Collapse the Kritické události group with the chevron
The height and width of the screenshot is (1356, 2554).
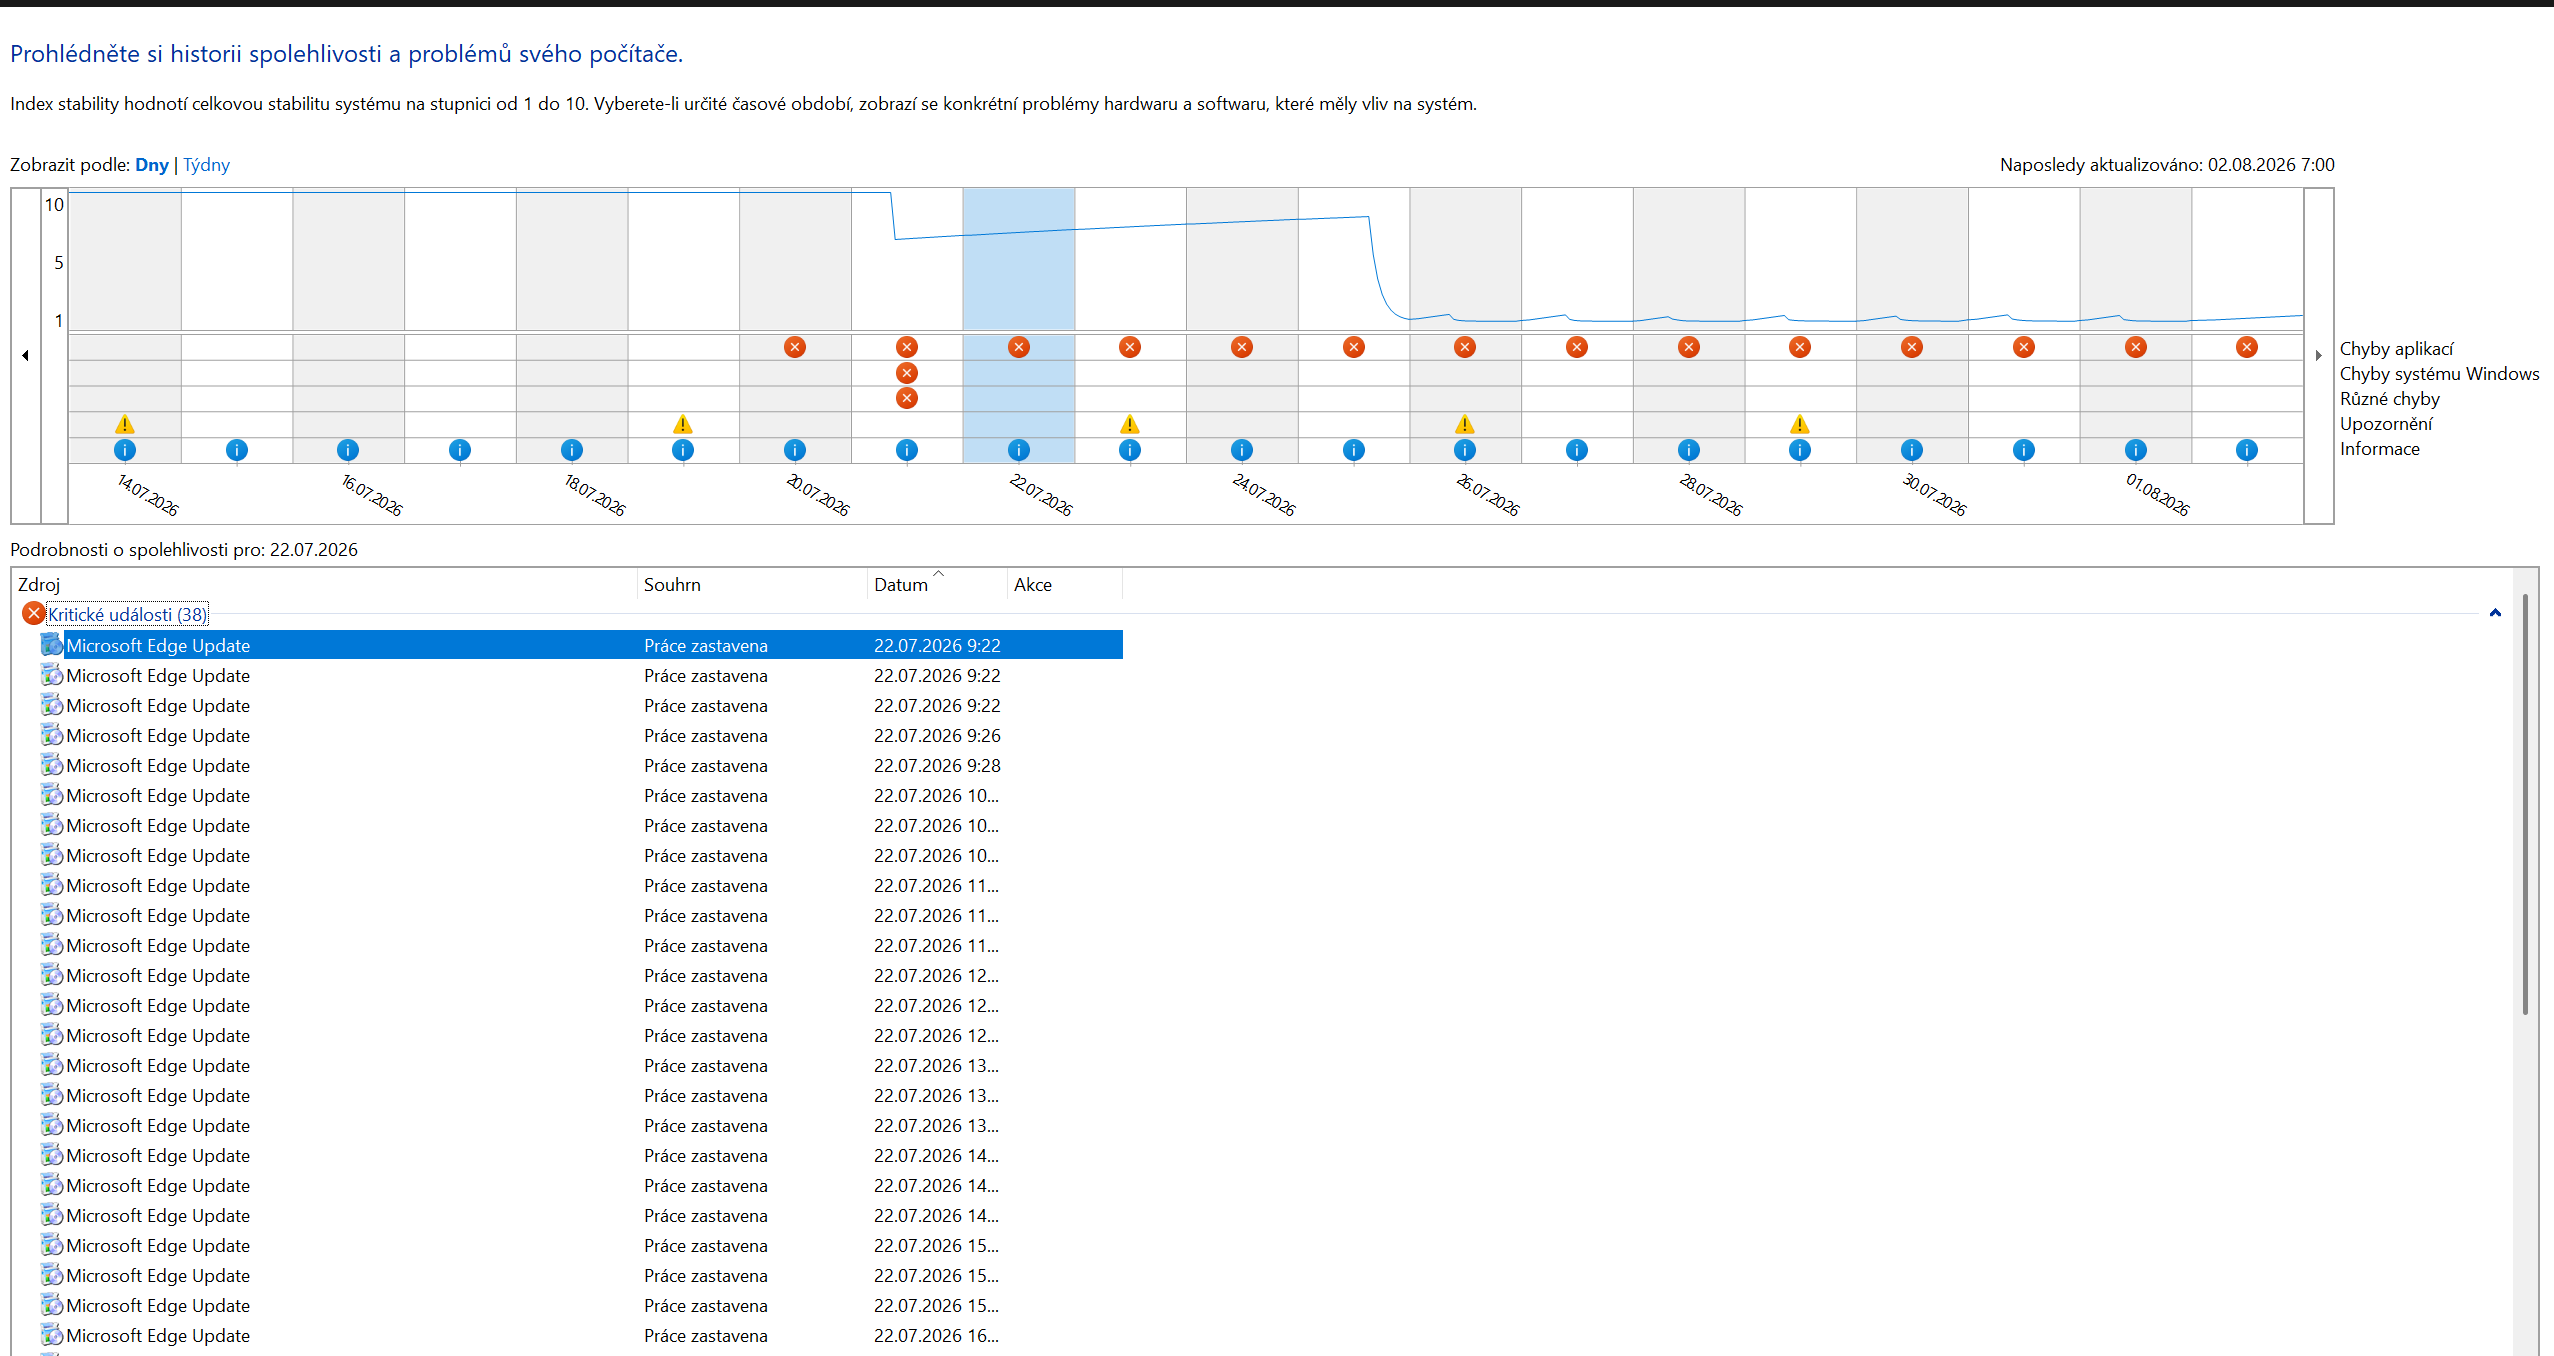point(2495,613)
